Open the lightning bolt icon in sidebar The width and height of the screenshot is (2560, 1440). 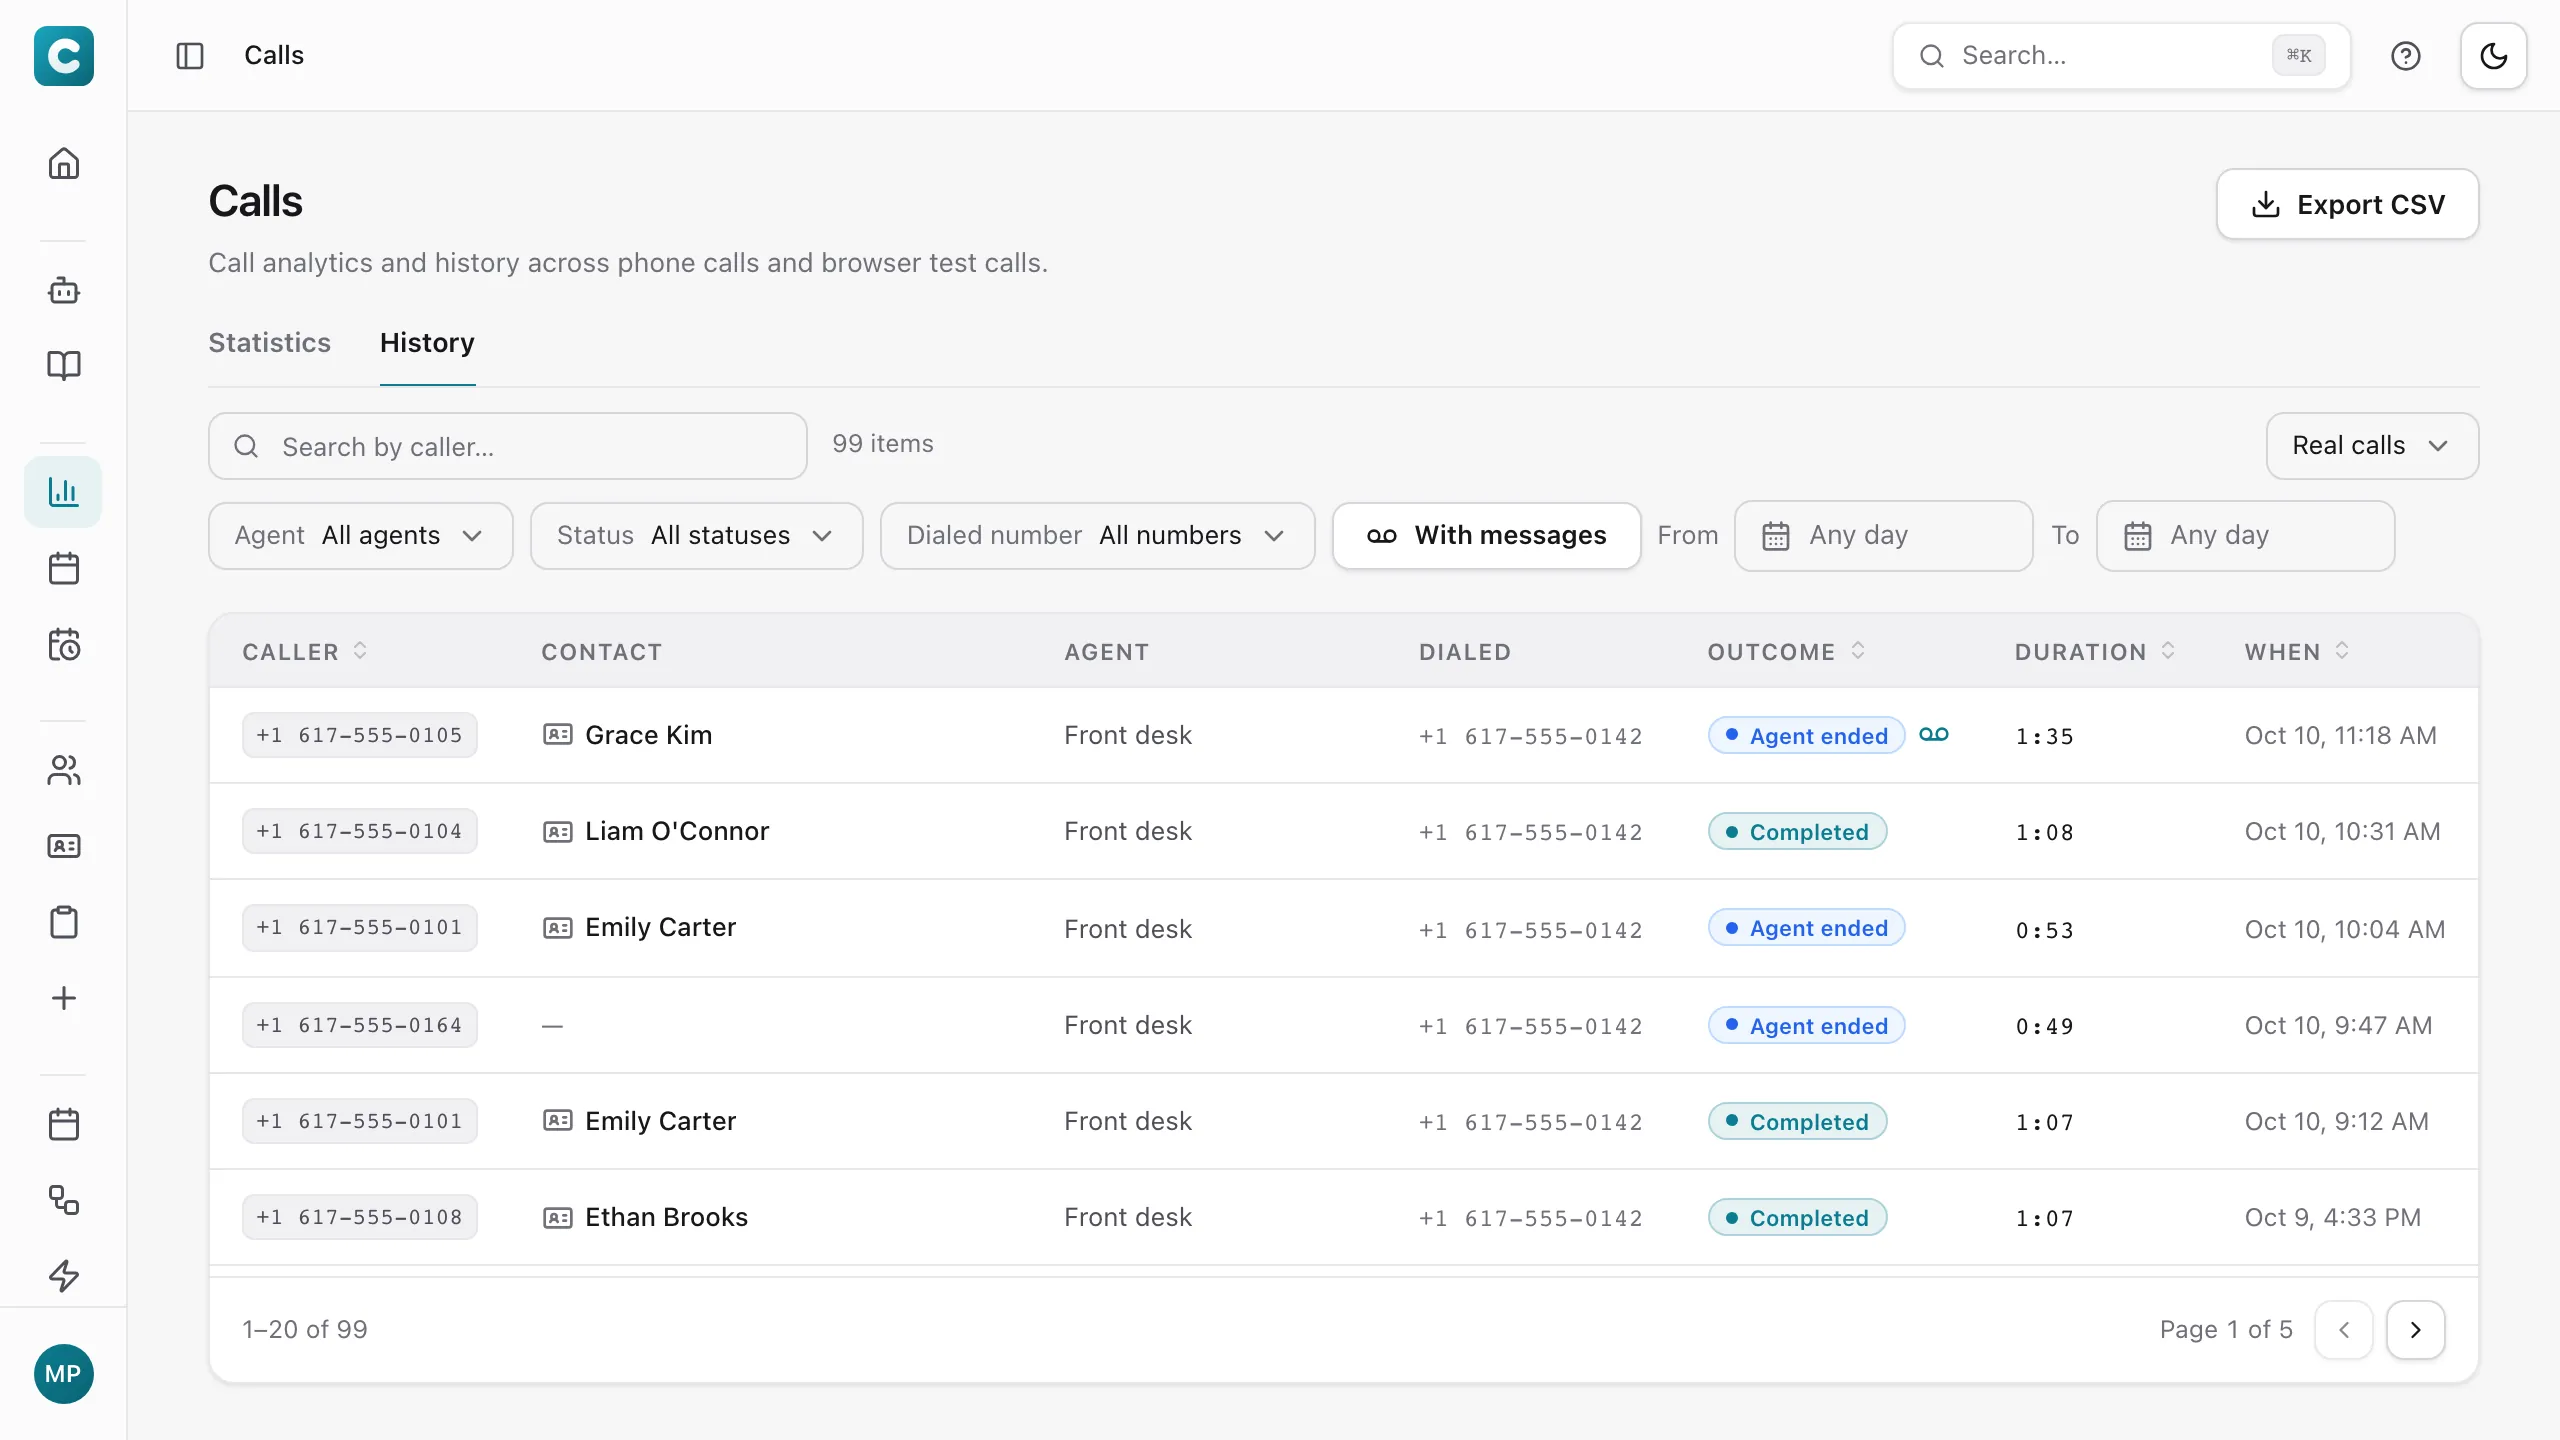tap(64, 1276)
